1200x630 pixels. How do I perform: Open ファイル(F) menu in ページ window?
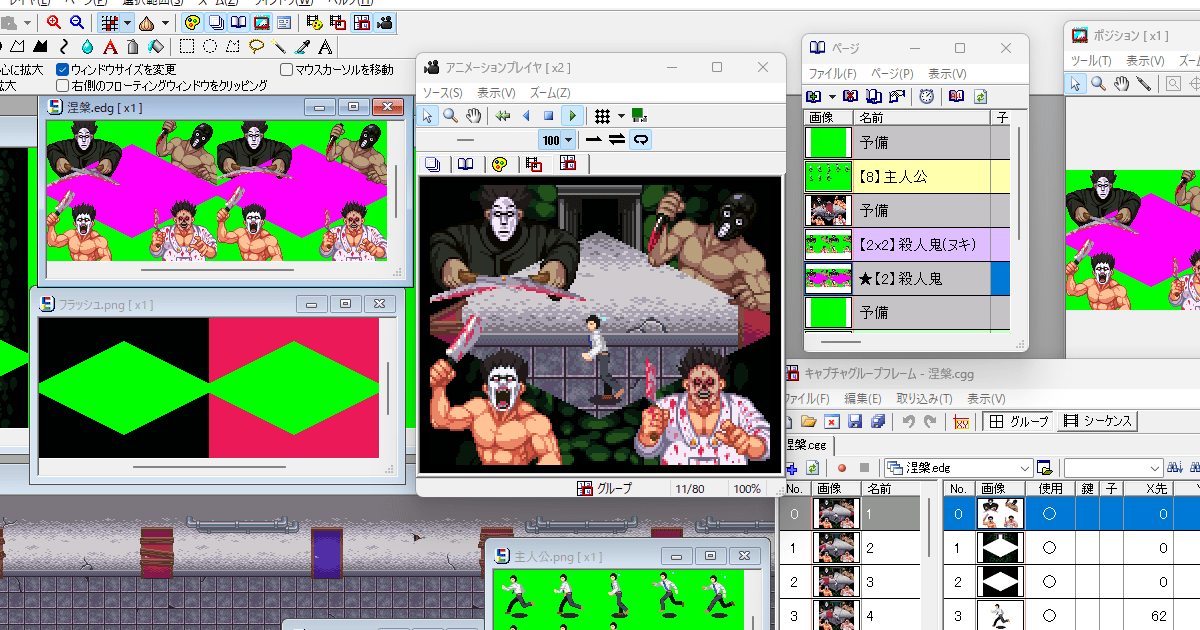tap(832, 74)
